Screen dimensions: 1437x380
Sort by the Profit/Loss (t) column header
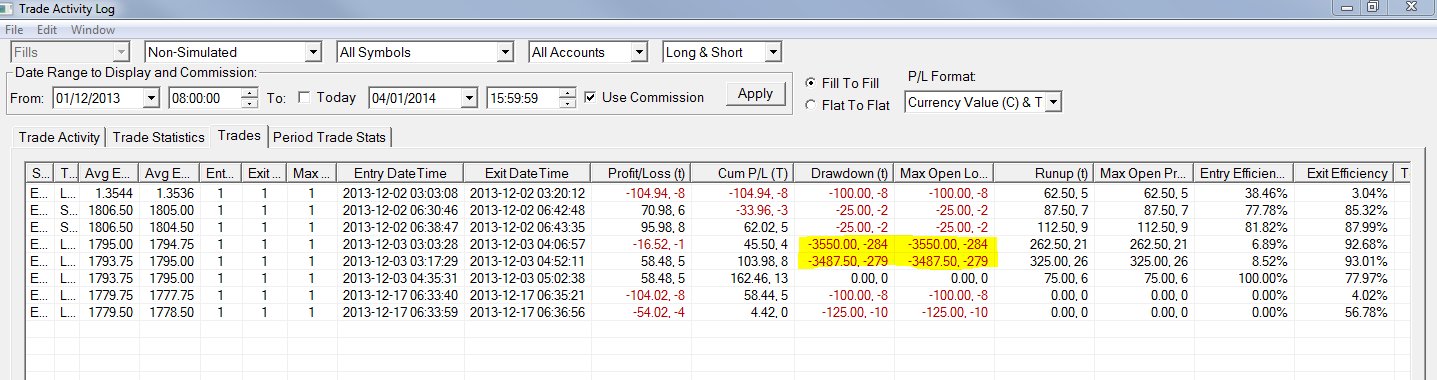click(640, 173)
